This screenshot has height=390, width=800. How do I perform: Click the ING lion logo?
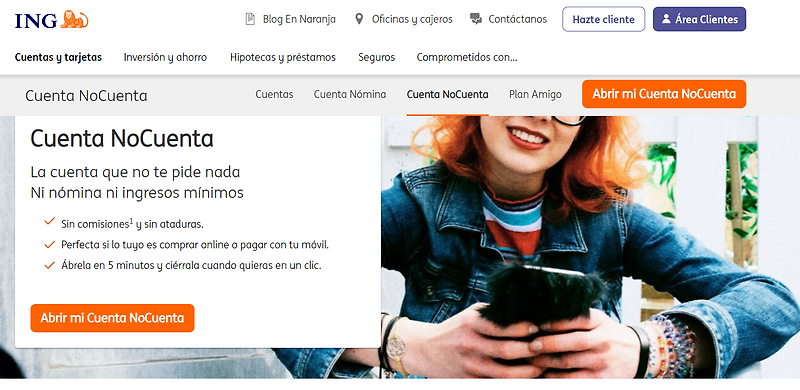(x=52, y=19)
